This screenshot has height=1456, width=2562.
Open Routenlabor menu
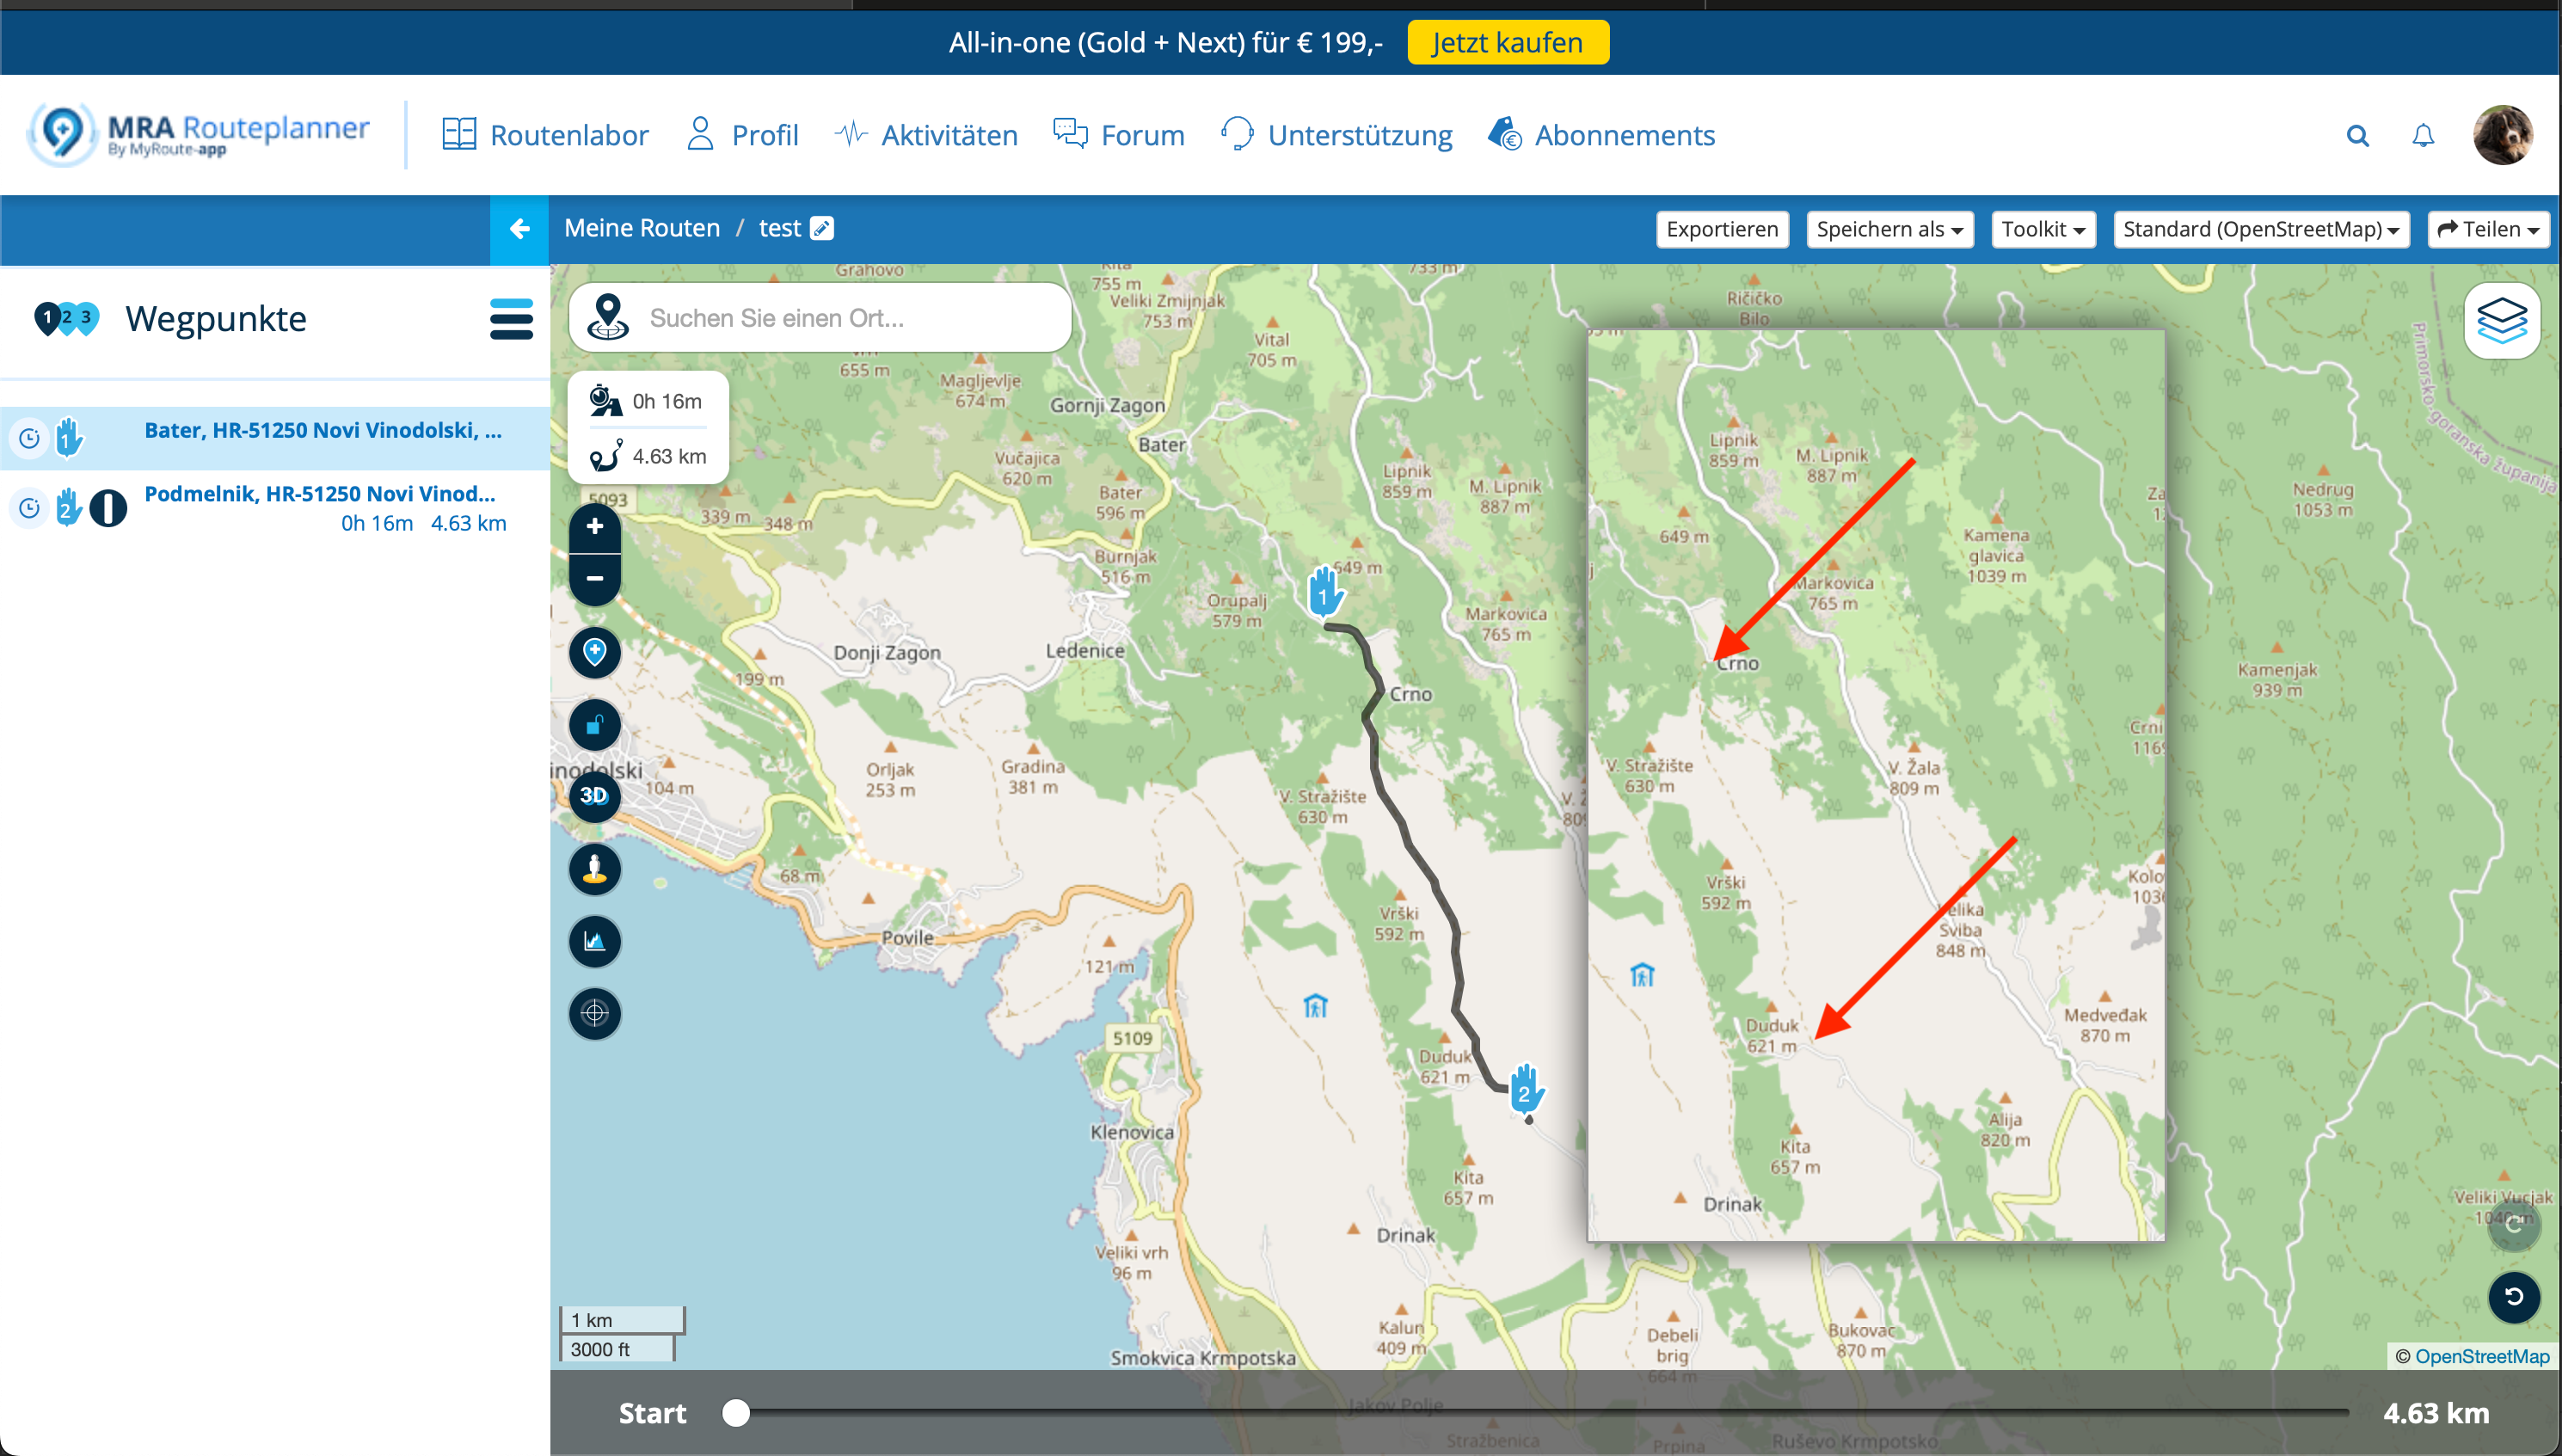[x=545, y=135]
